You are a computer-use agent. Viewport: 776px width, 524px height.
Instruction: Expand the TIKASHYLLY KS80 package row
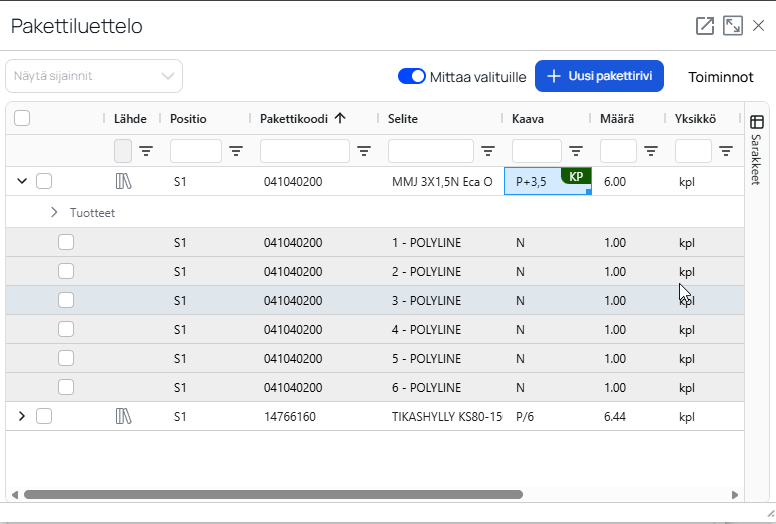[22, 416]
